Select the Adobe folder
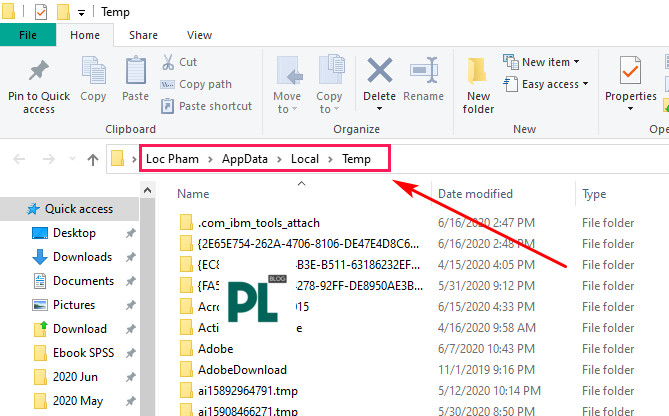The width and height of the screenshot is (669, 416). (215, 349)
